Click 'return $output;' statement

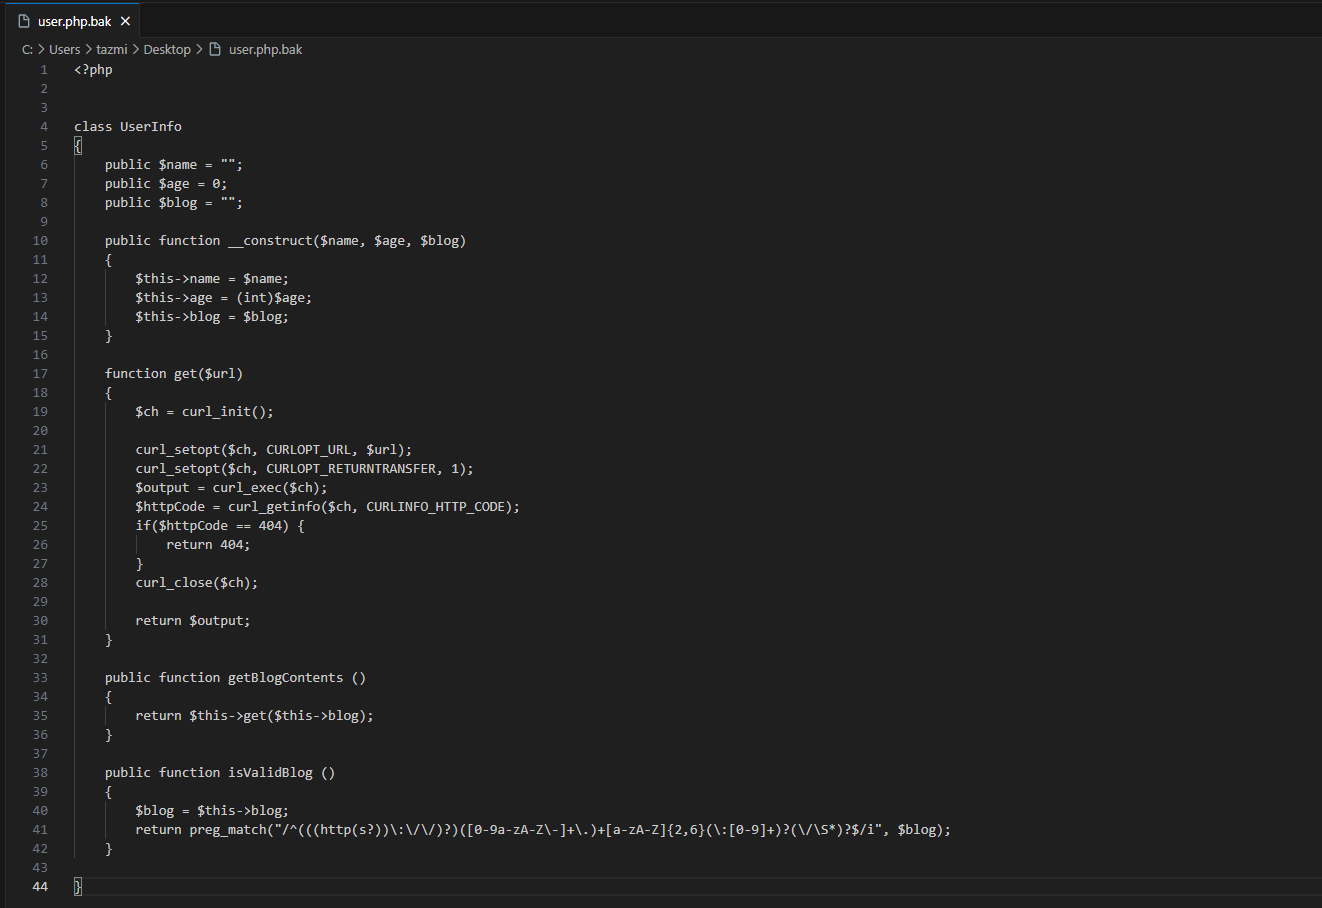pos(193,621)
